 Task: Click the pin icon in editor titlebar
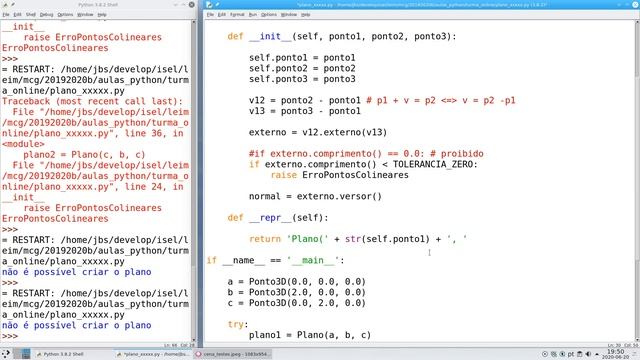217,4
